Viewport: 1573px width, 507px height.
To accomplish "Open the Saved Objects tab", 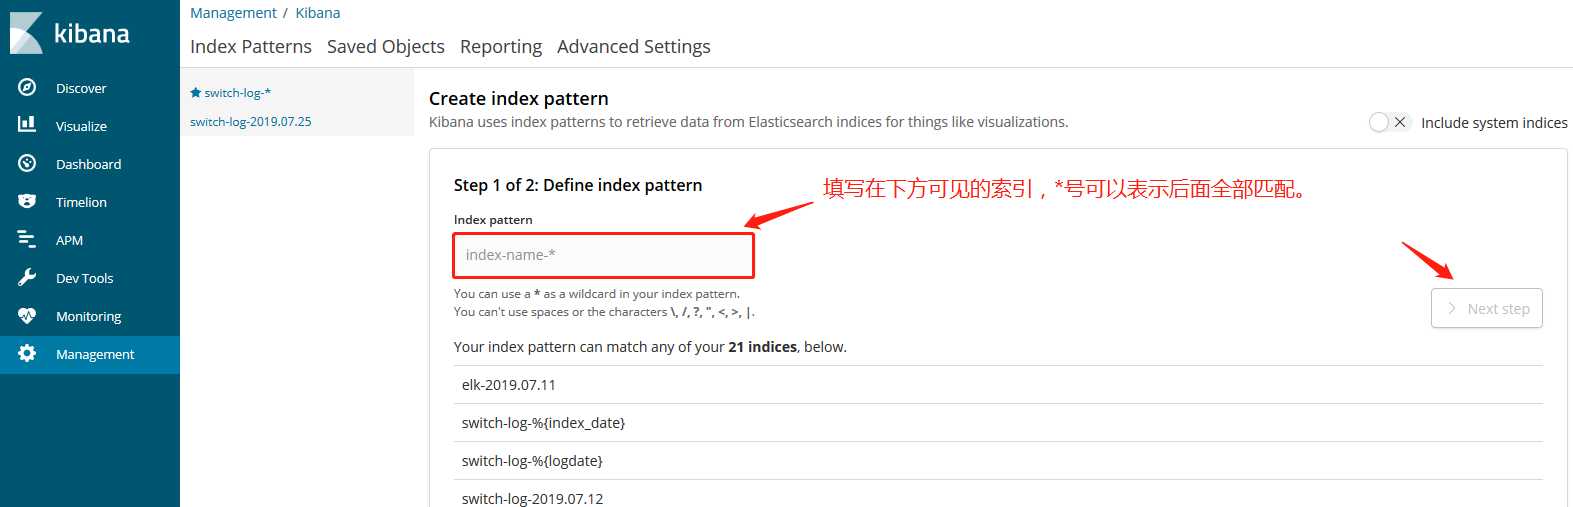I will [x=386, y=46].
